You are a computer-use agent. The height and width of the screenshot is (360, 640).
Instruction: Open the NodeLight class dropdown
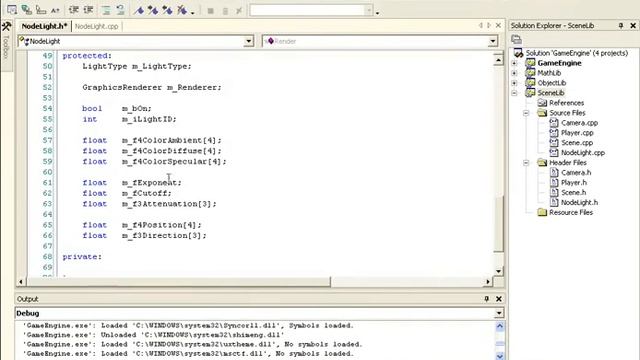(x=249, y=41)
